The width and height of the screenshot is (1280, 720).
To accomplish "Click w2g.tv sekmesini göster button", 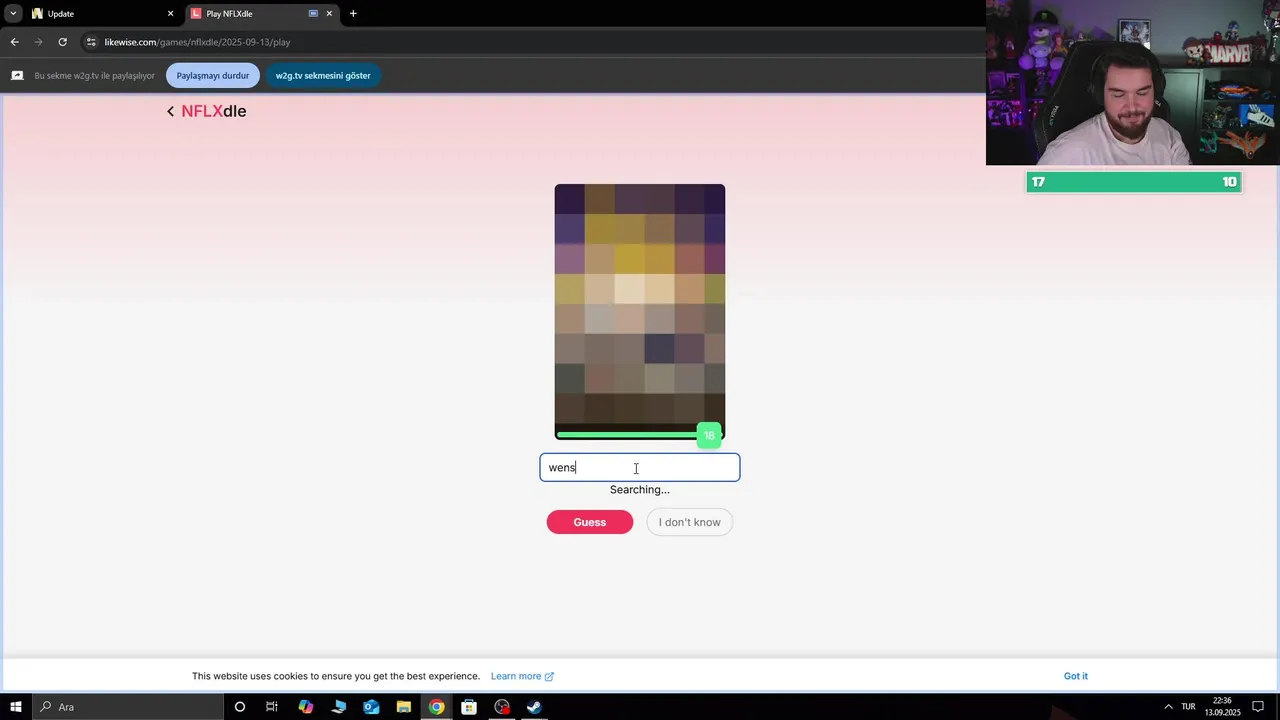I will coord(323,76).
